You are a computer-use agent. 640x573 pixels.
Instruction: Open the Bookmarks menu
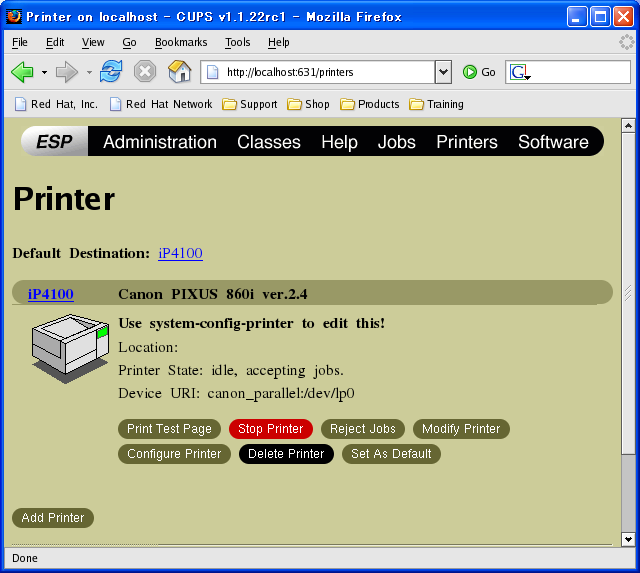pyautogui.click(x=181, y=42)
